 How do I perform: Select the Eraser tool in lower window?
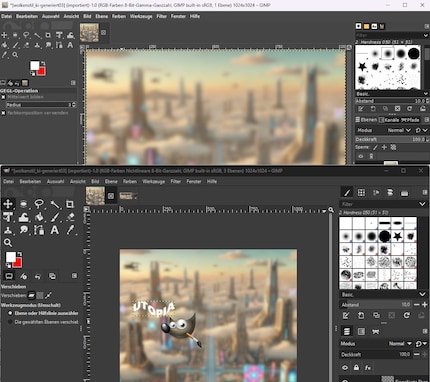pos(70,217)
